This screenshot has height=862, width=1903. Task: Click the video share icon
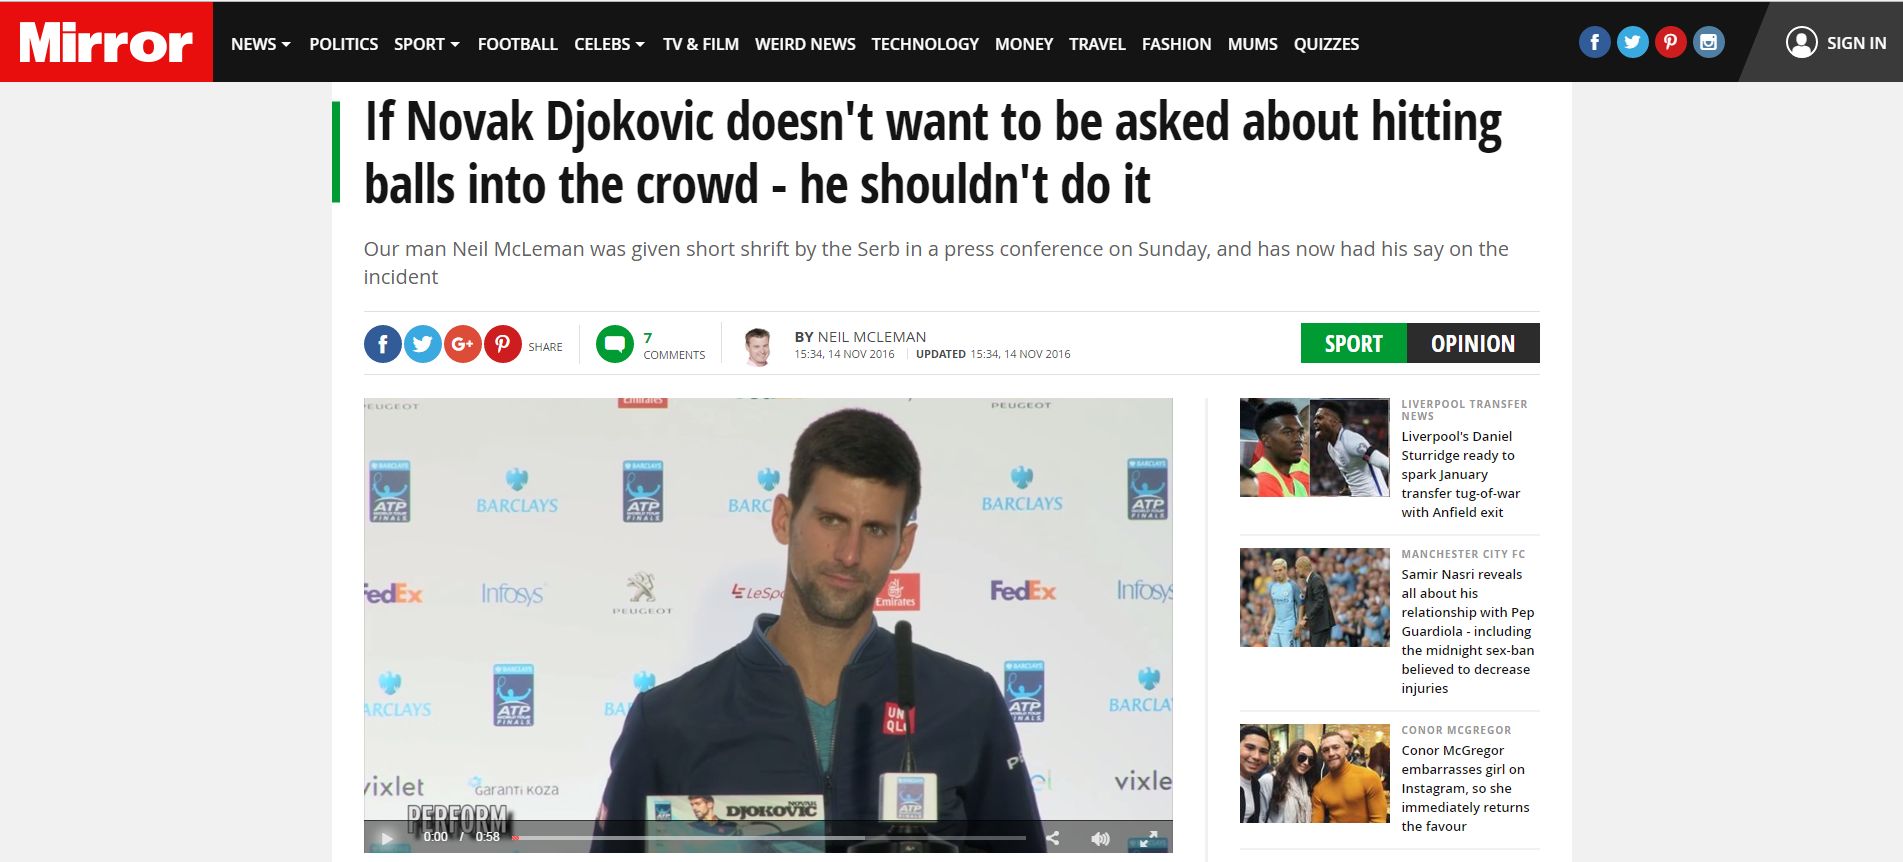[1052, 838]
